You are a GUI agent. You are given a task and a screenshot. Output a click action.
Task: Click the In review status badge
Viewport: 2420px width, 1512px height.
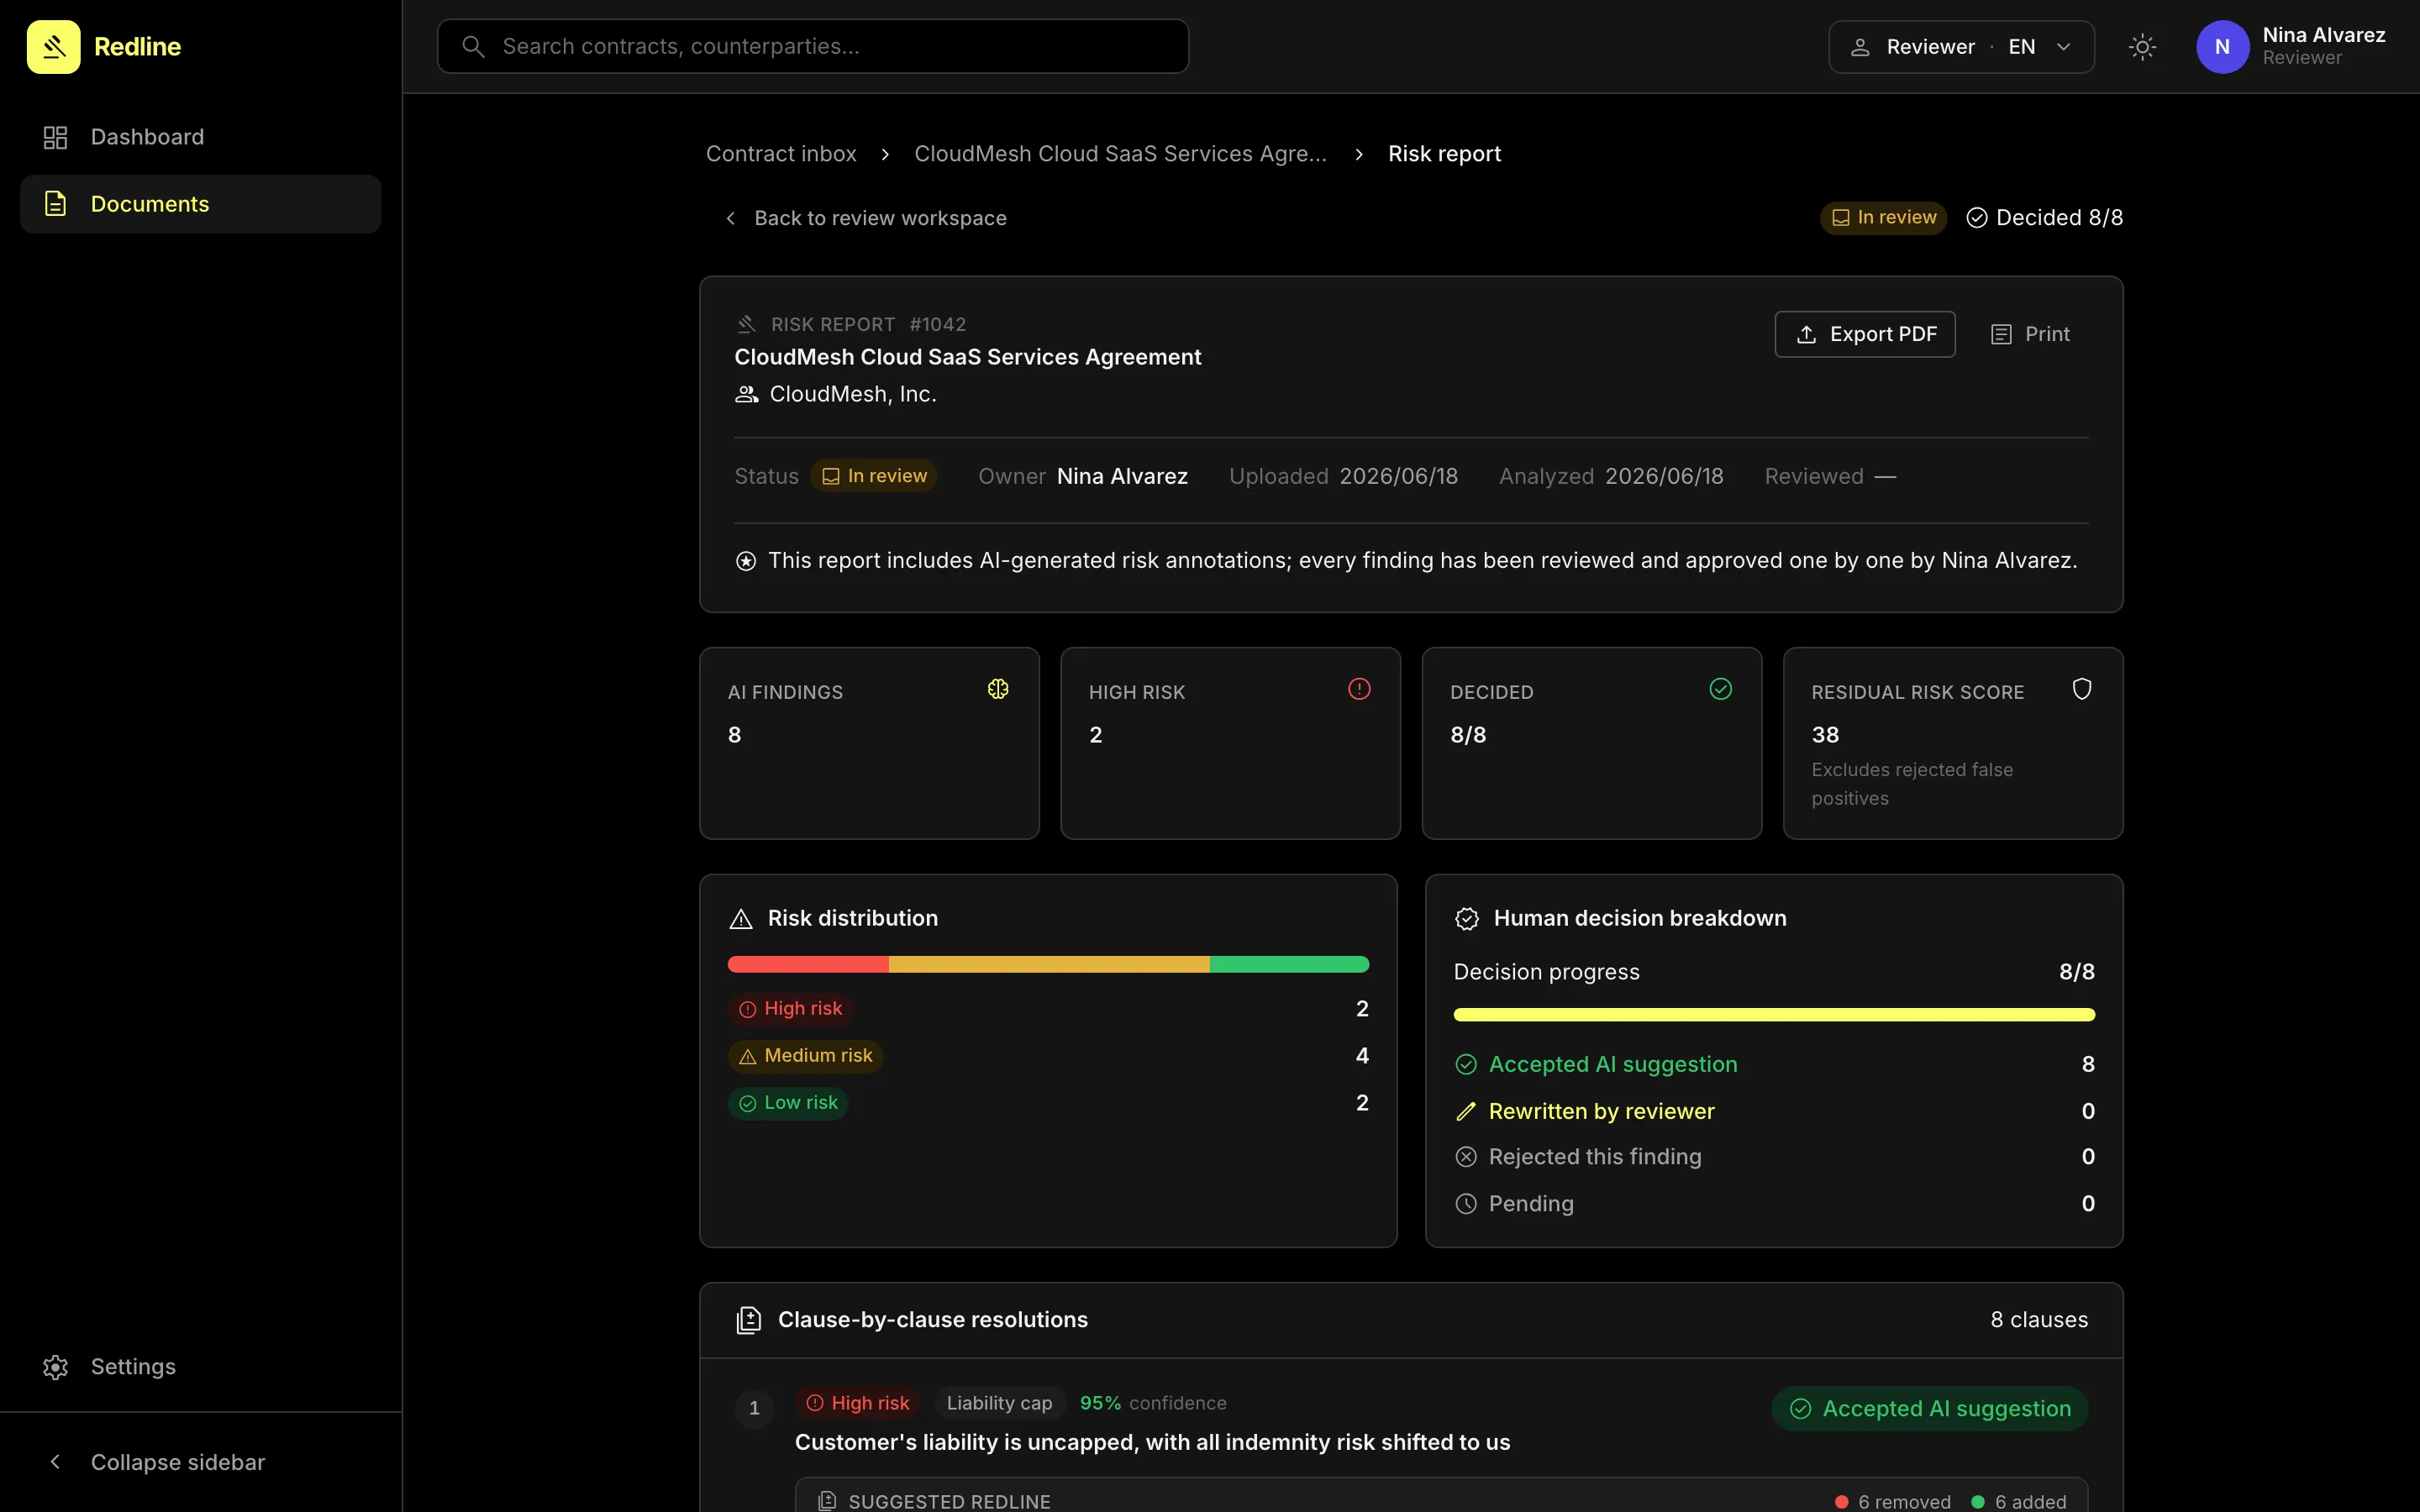tap(873, 476)
